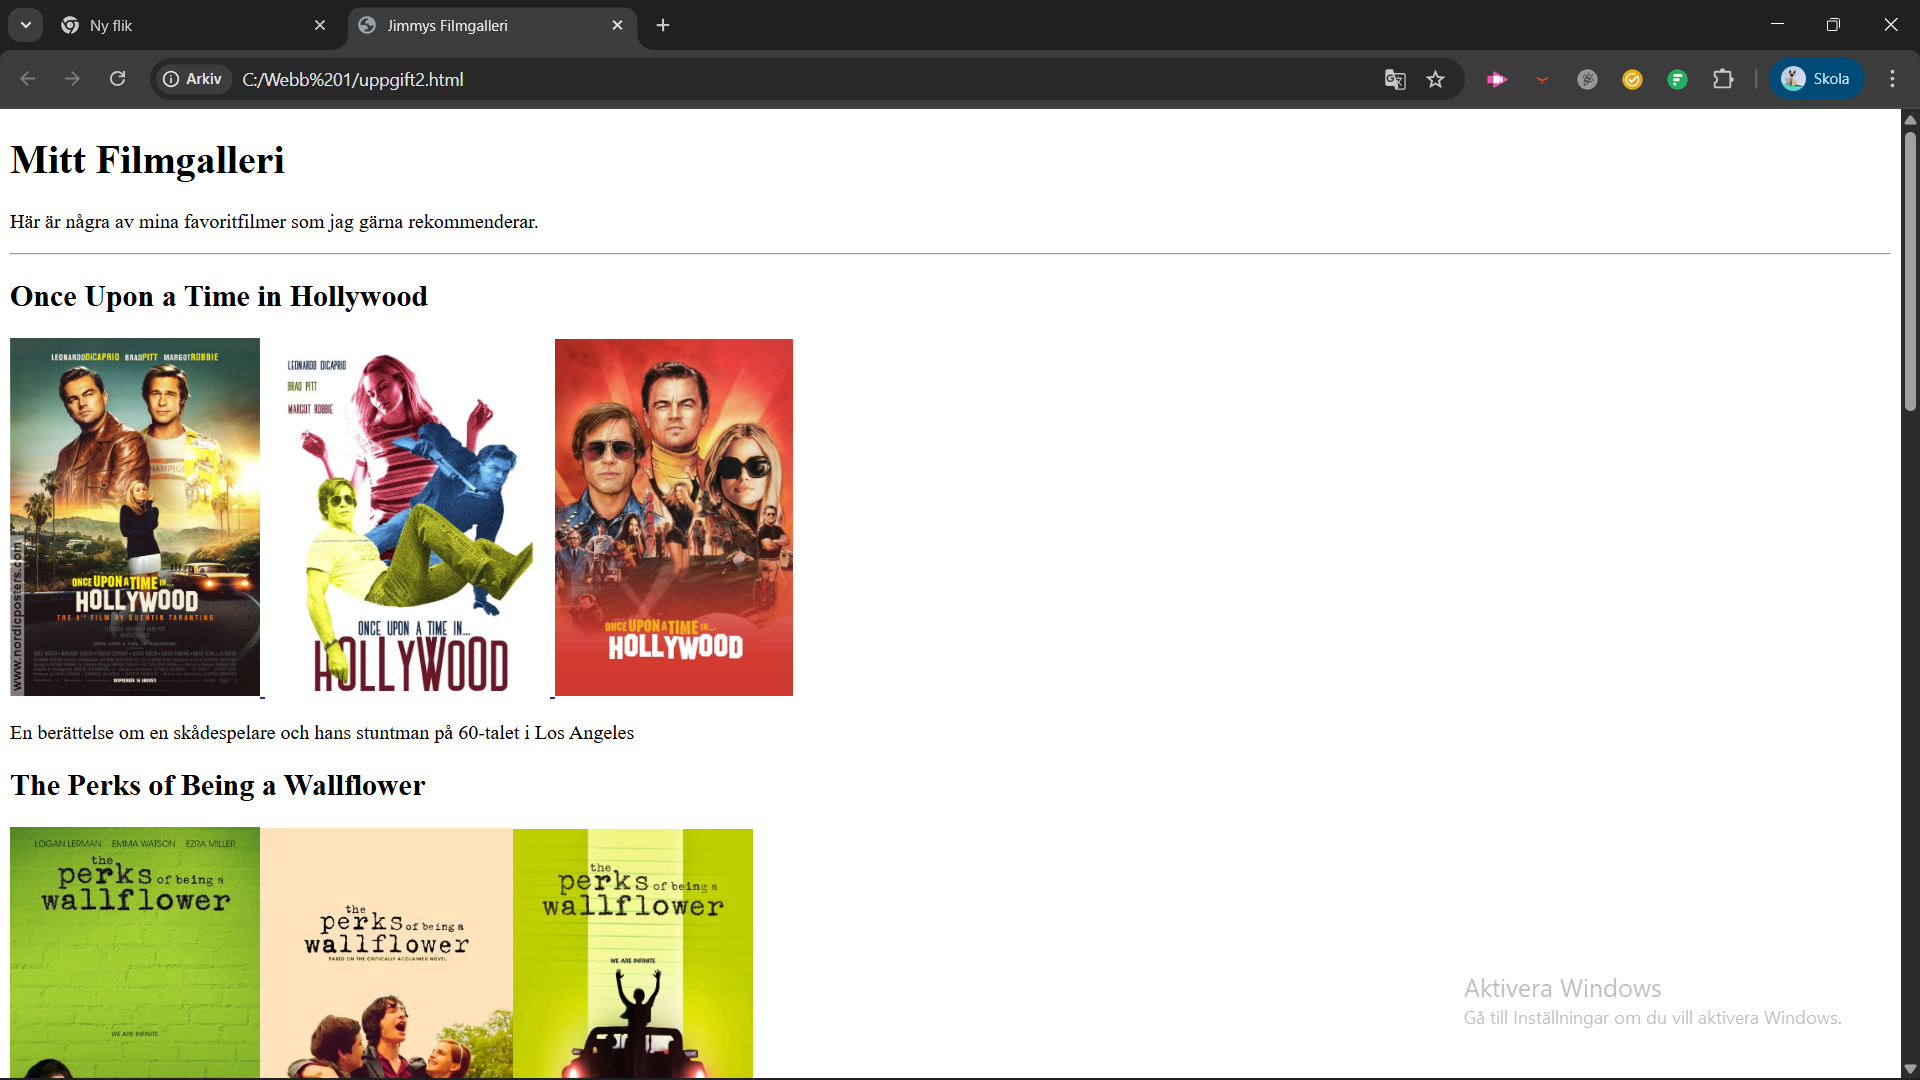
Task: Open a new tab with plus button
Action: [x=663, y=25]
